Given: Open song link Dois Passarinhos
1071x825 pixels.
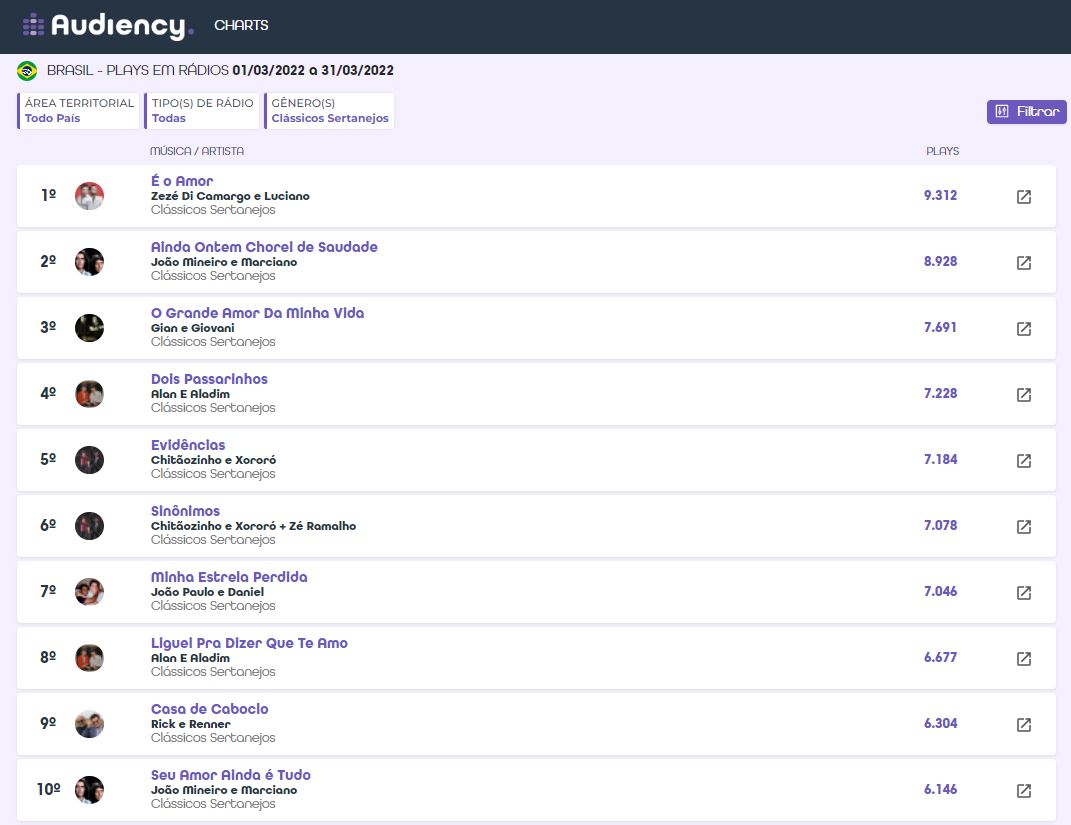Looking at the screenshot, I should coord(209,379).
